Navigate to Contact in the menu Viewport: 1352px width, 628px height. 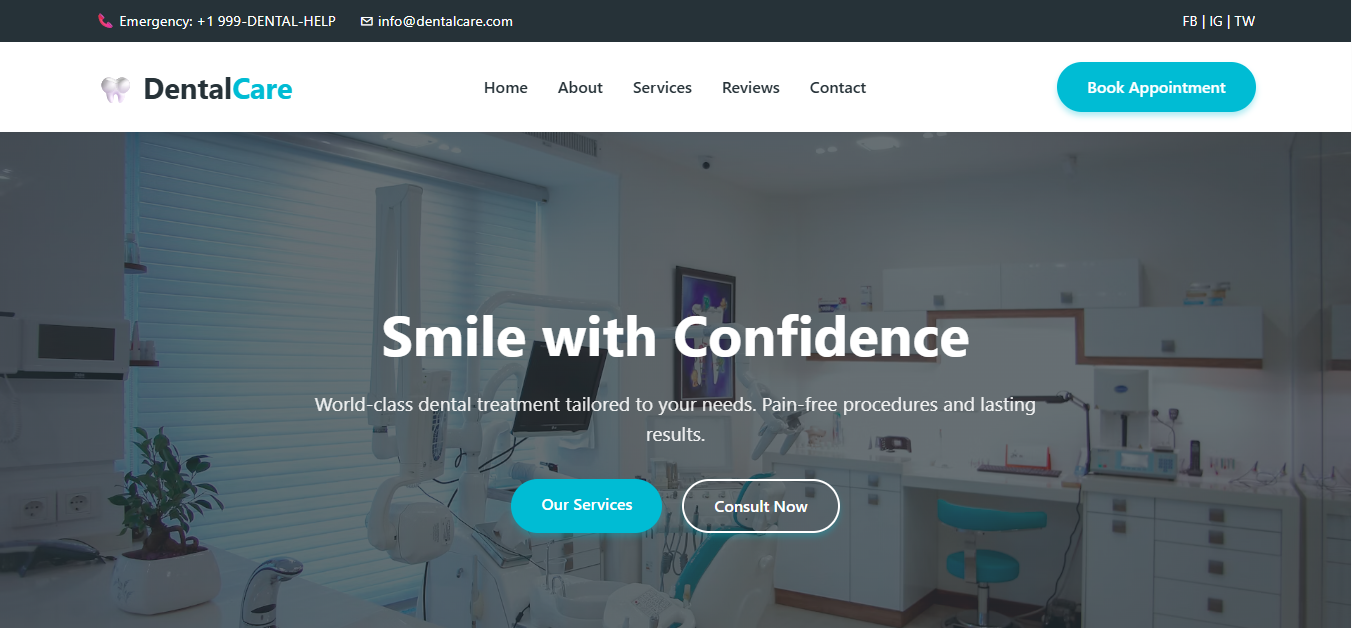(838, 88)
